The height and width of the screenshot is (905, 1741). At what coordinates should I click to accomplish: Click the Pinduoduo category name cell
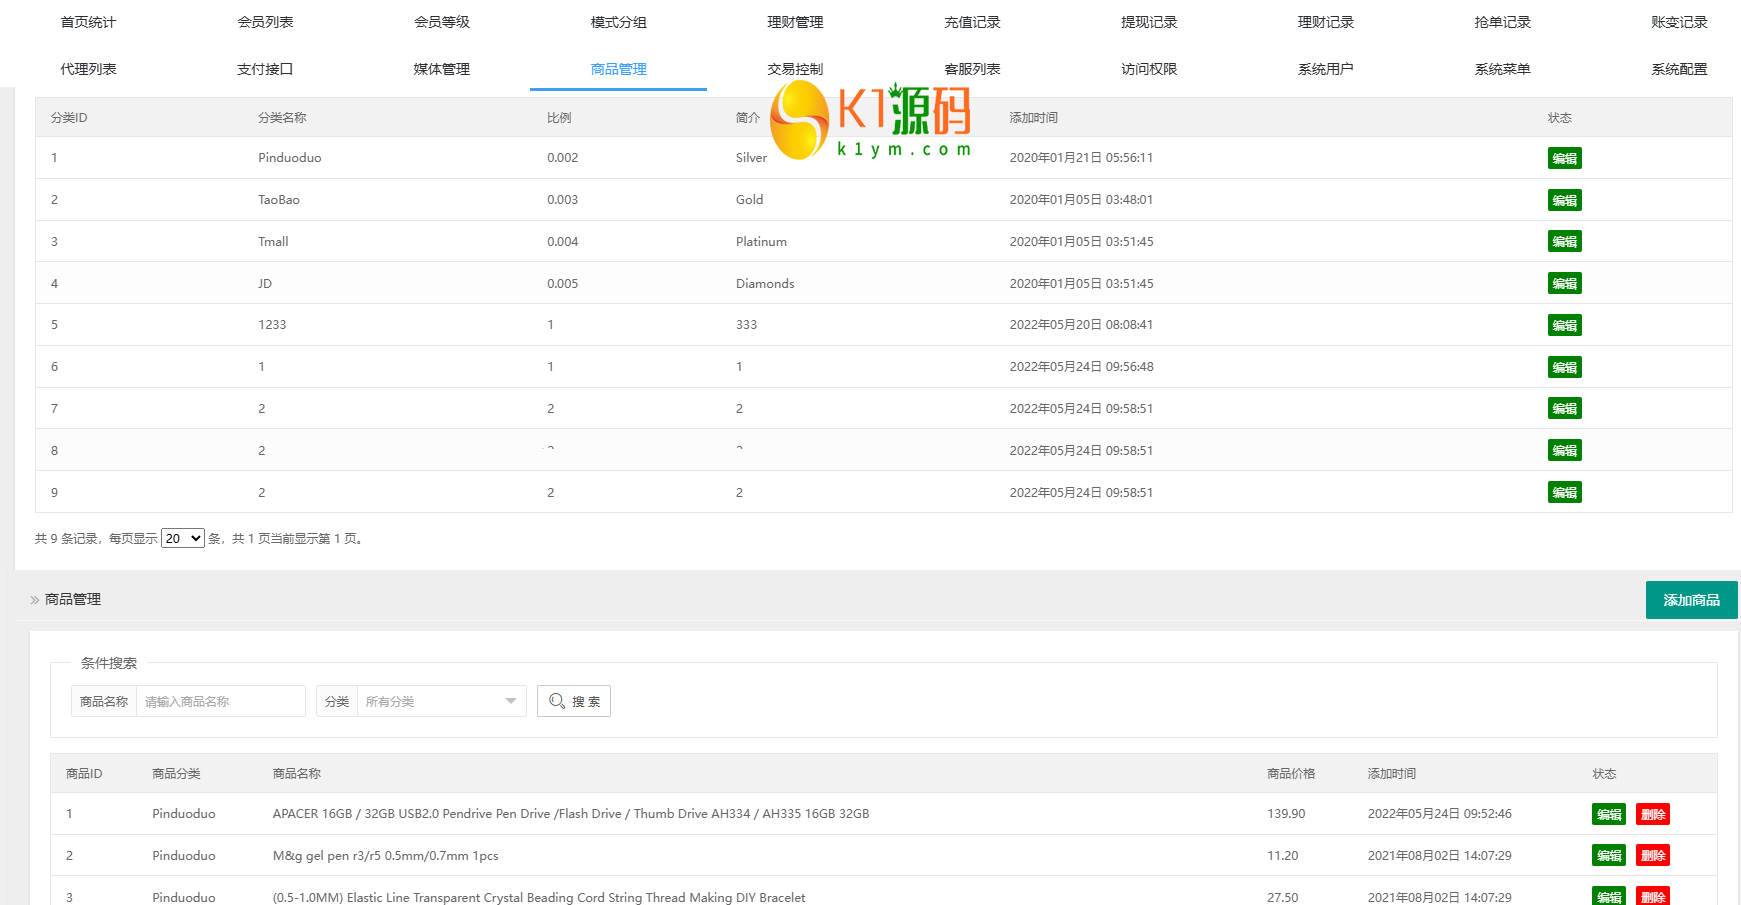[290, 158]
